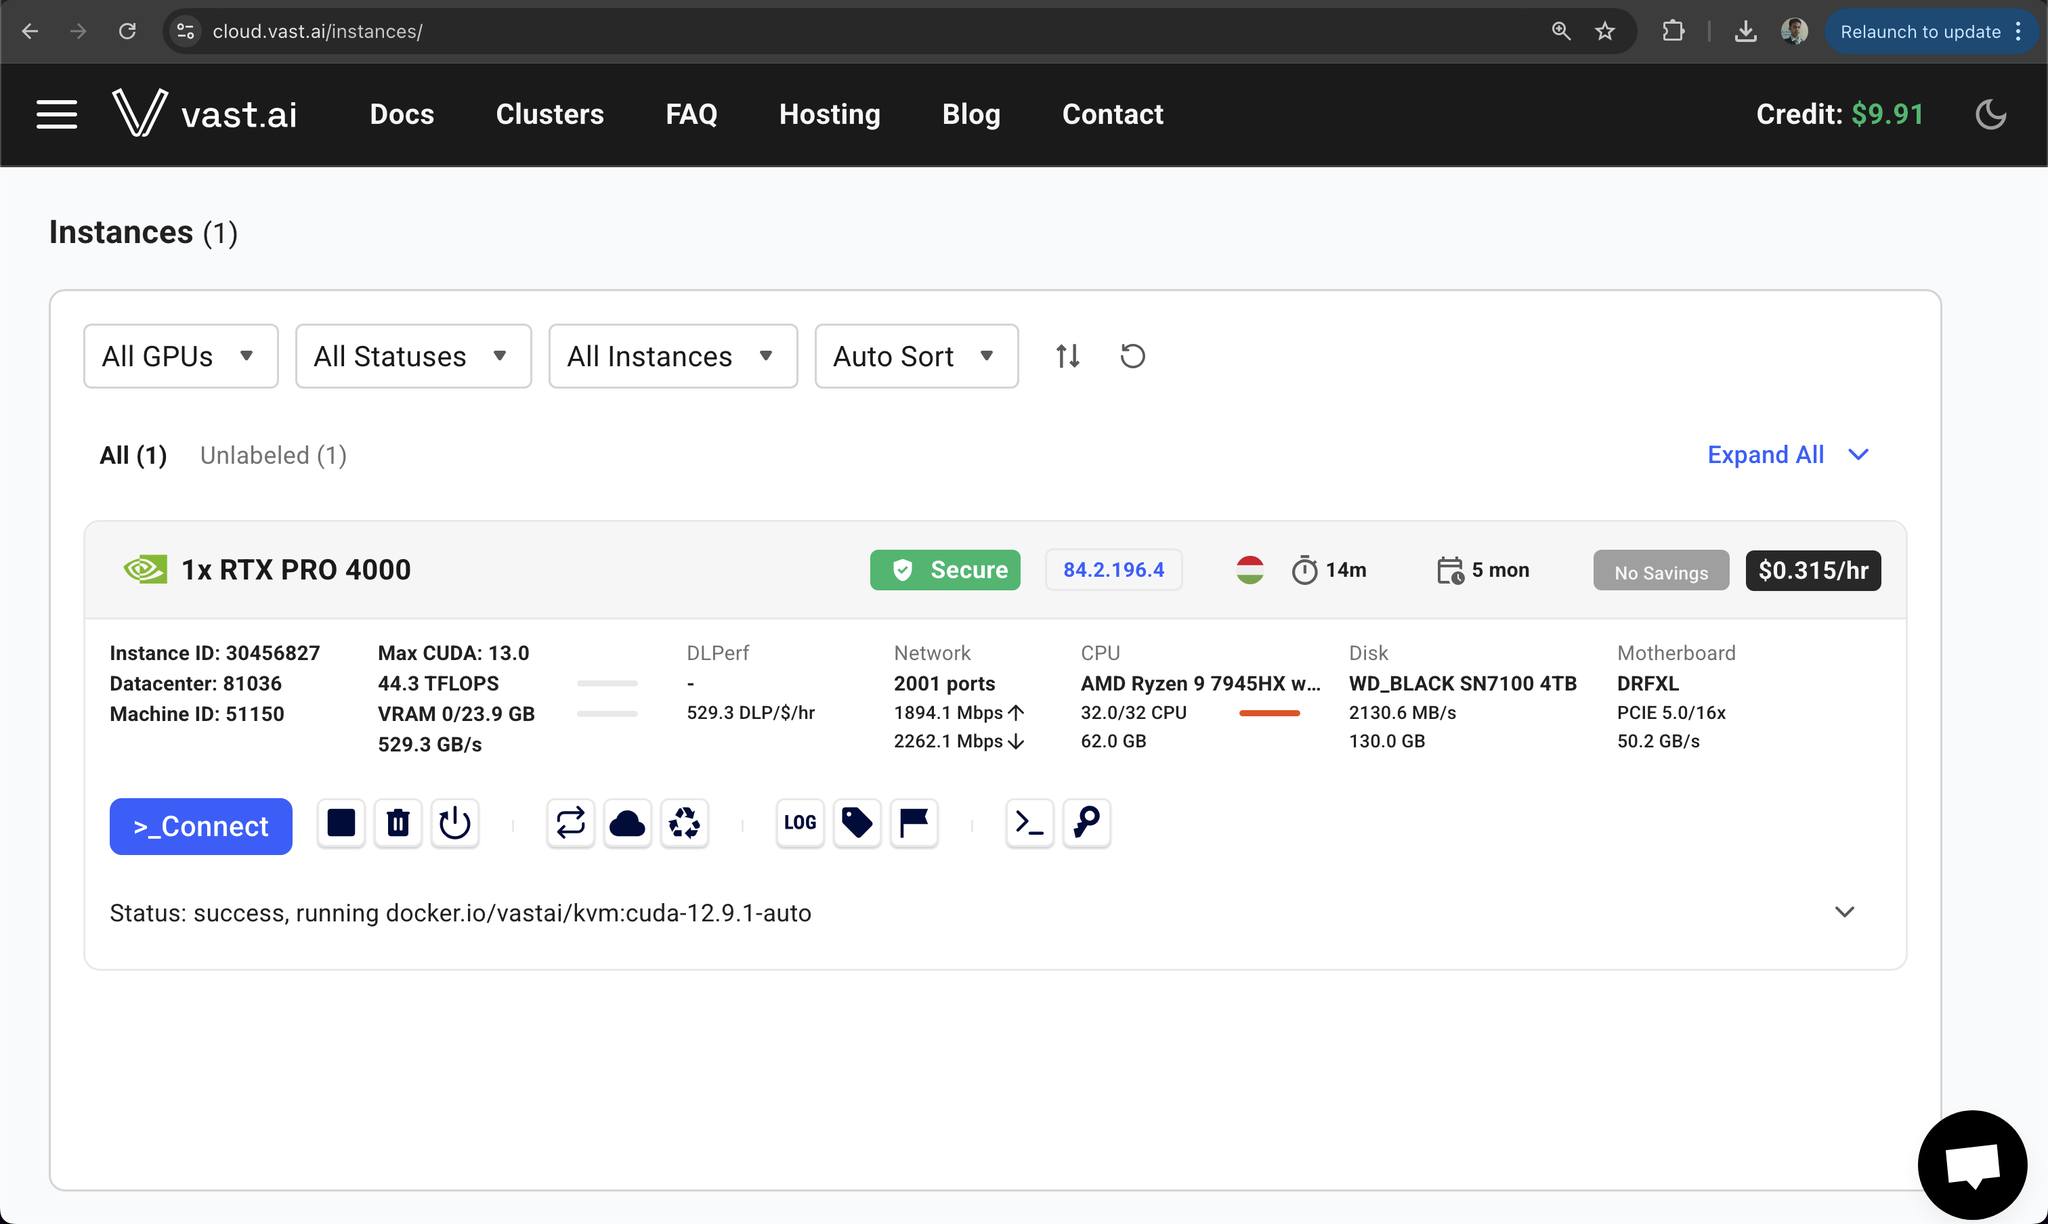Image resolution: width=2048 pixels, height=1224 pixels.
Task: Open the Clusters menu item
Action: click(550, 114)
